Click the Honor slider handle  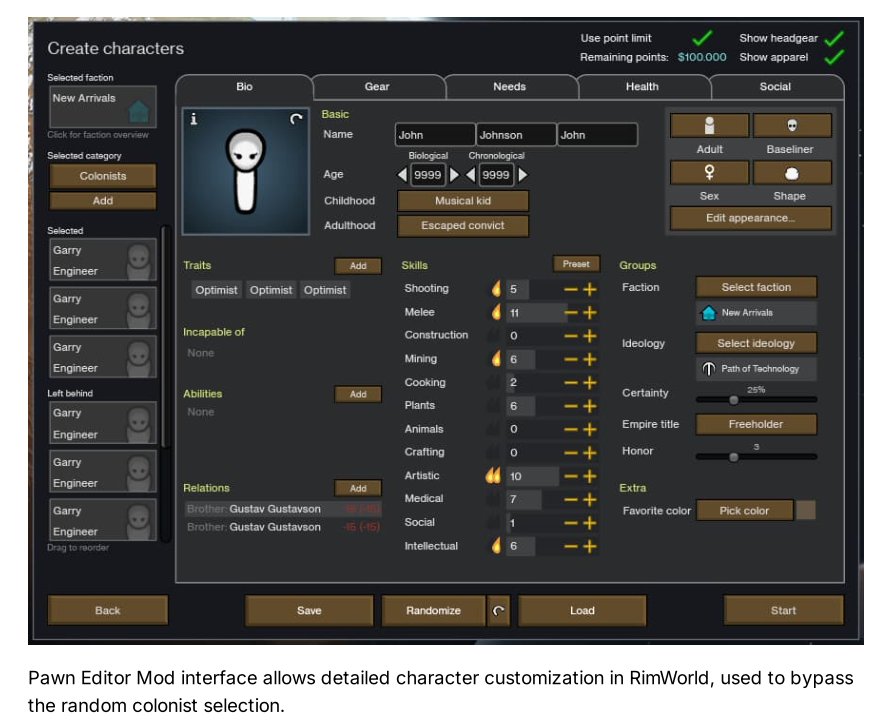[734, 457]
